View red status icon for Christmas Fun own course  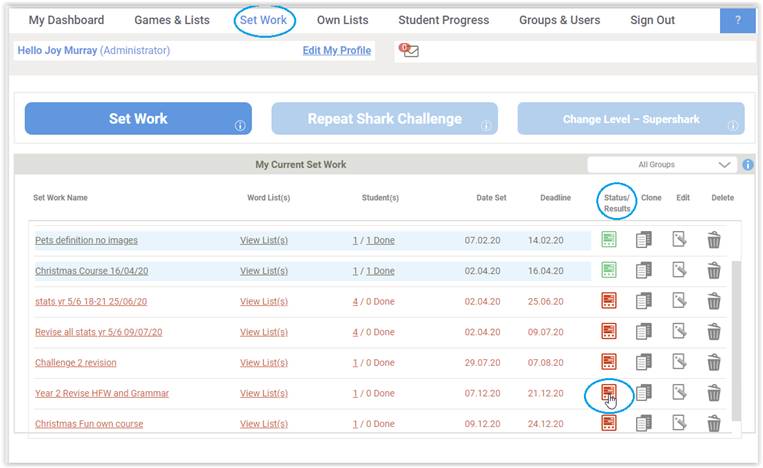[x=609, y=423]
